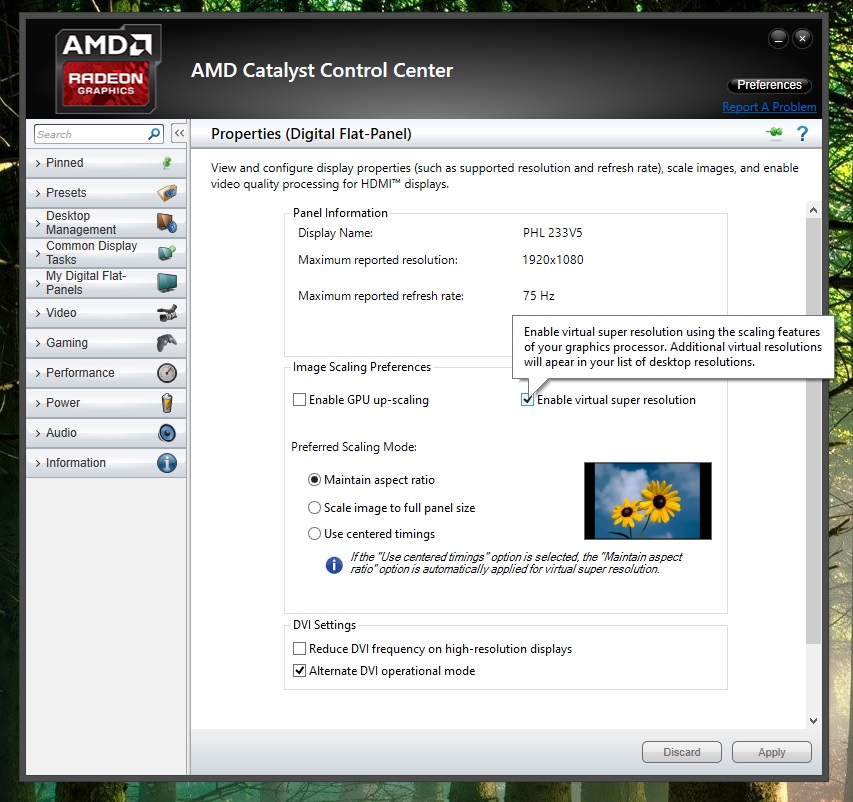Viewport: 853px width, 802px height.
Task: Click the green pin icon in header
Action: [x=775, y=132]
